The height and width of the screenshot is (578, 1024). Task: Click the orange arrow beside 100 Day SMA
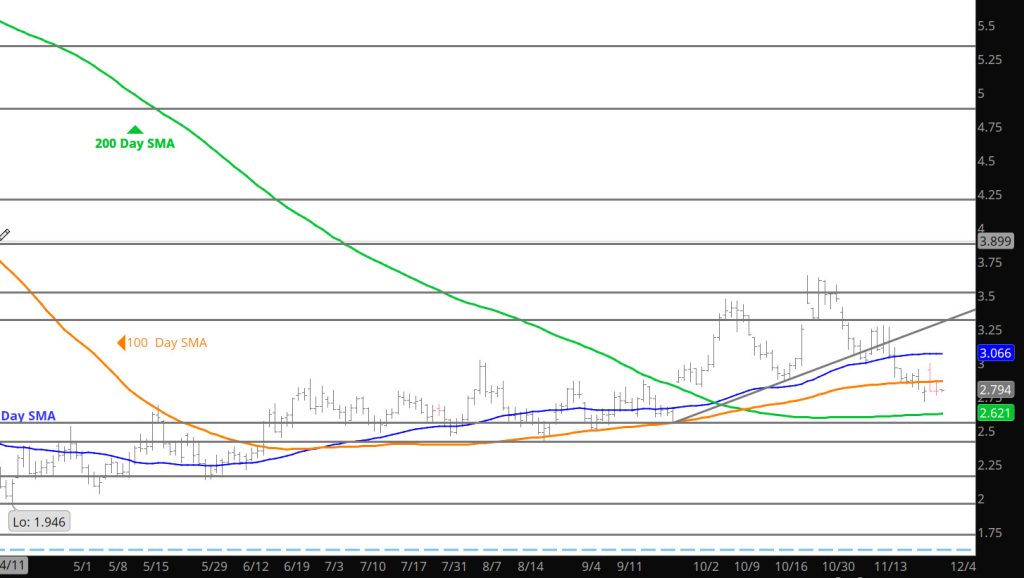pos(121,343)
